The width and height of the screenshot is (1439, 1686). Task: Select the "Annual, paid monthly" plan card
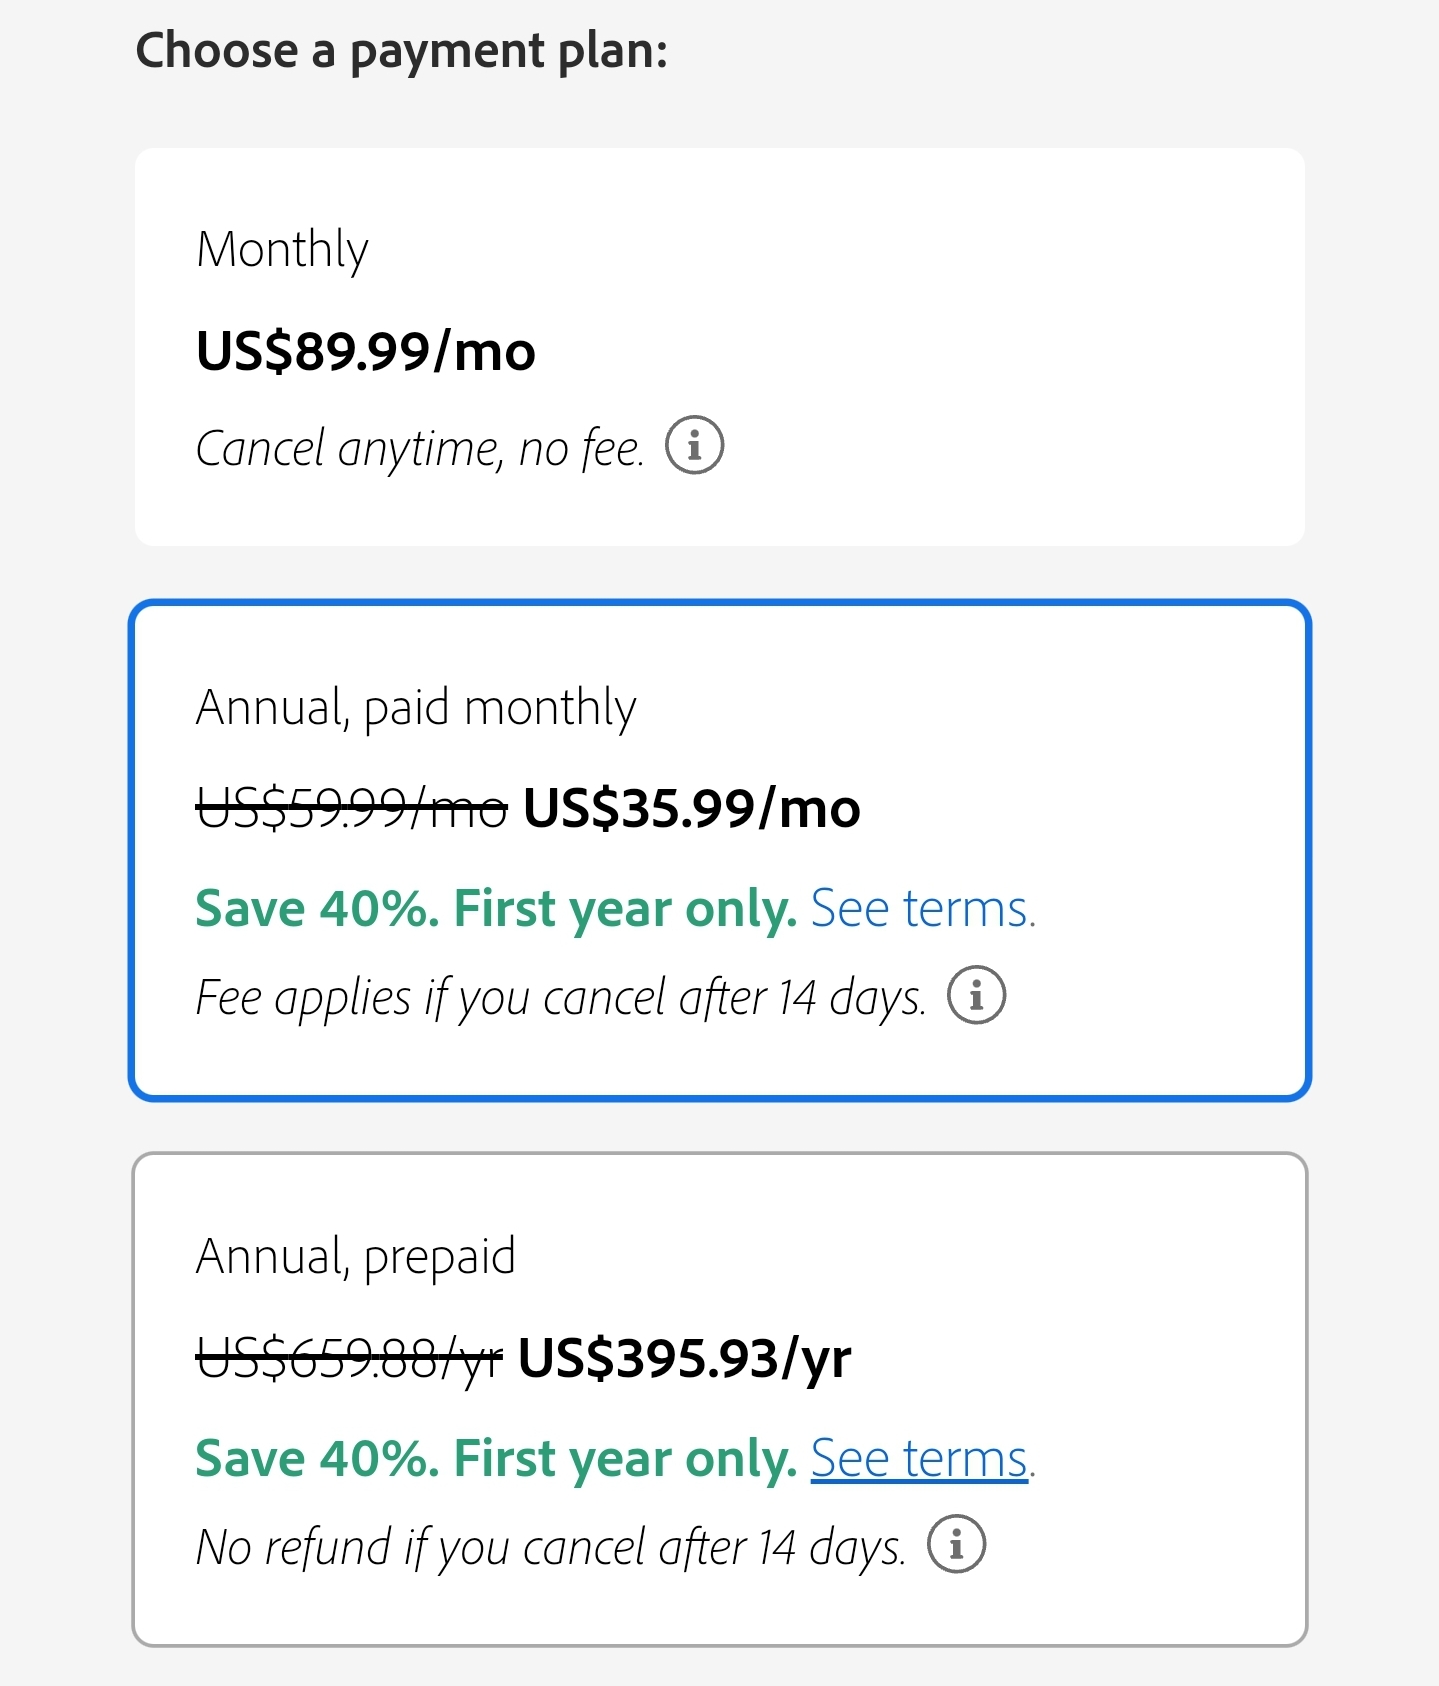[x=720, y=851]
